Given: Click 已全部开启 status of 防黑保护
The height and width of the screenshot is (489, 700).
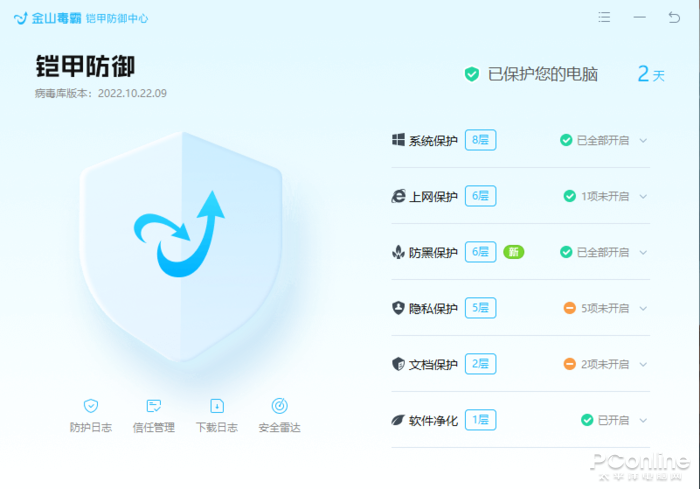Looking at the screenshot, I should click(x=603, y=252).
